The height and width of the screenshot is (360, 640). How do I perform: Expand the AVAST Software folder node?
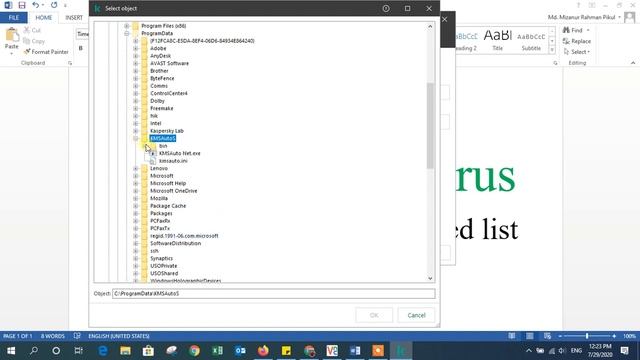[136, 63]
